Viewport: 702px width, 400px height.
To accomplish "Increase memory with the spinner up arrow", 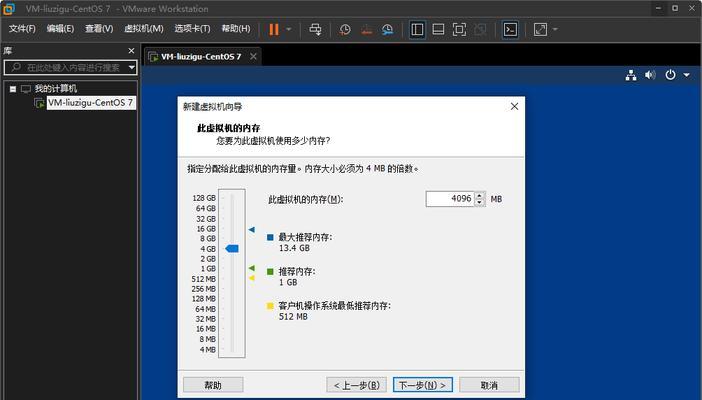I will [x=479, y=195].
